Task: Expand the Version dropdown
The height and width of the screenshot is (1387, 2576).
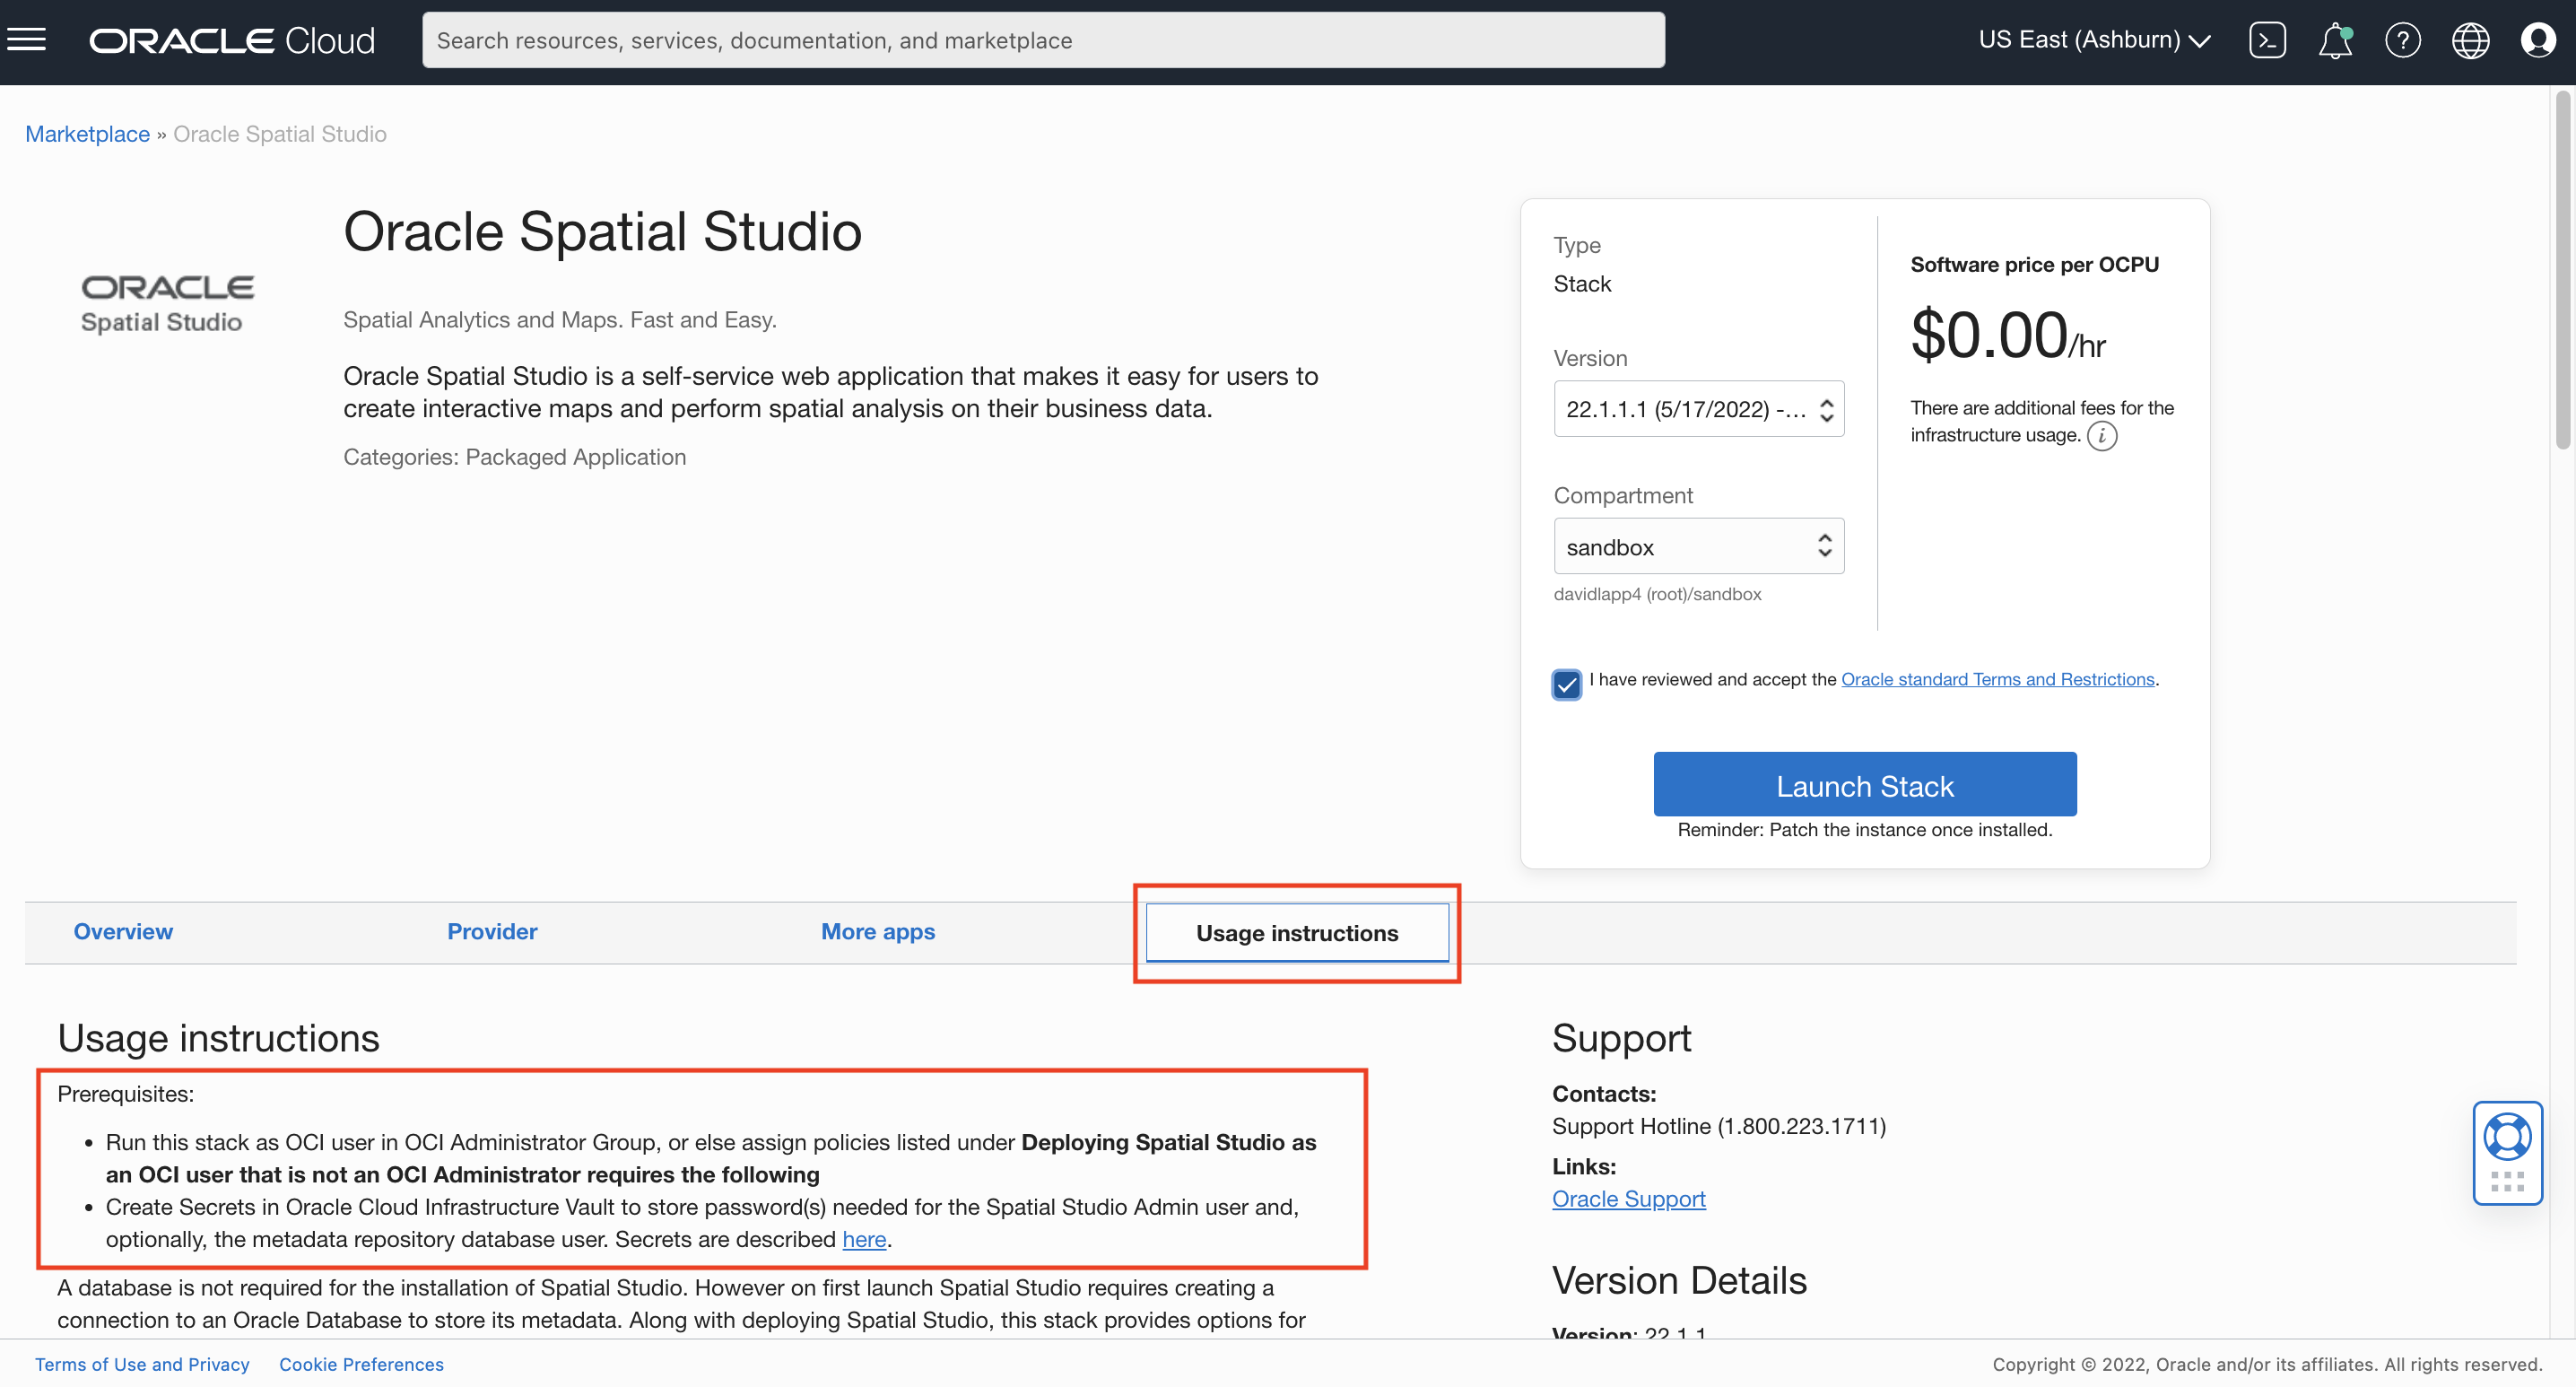Action: [1698, 409]
